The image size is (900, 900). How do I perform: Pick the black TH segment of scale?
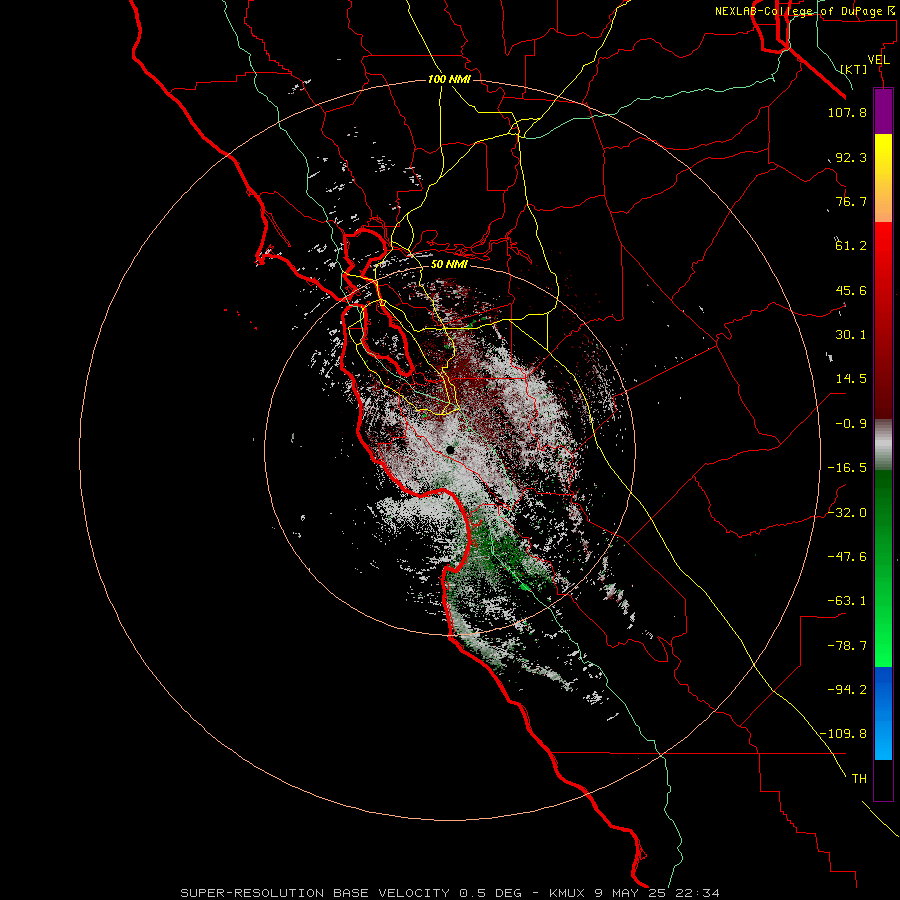883,780
